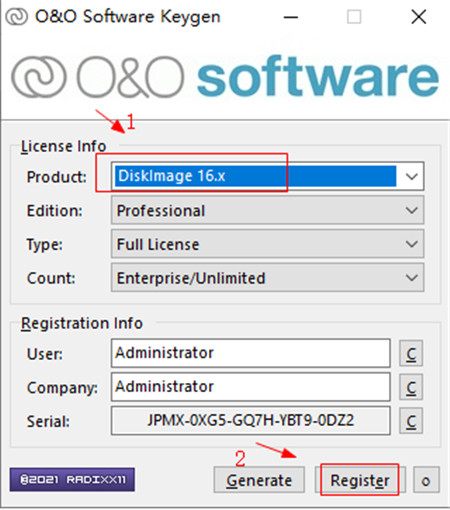Click the small 'o' button beside Register
Screen dimensions: 450x510
426,480
